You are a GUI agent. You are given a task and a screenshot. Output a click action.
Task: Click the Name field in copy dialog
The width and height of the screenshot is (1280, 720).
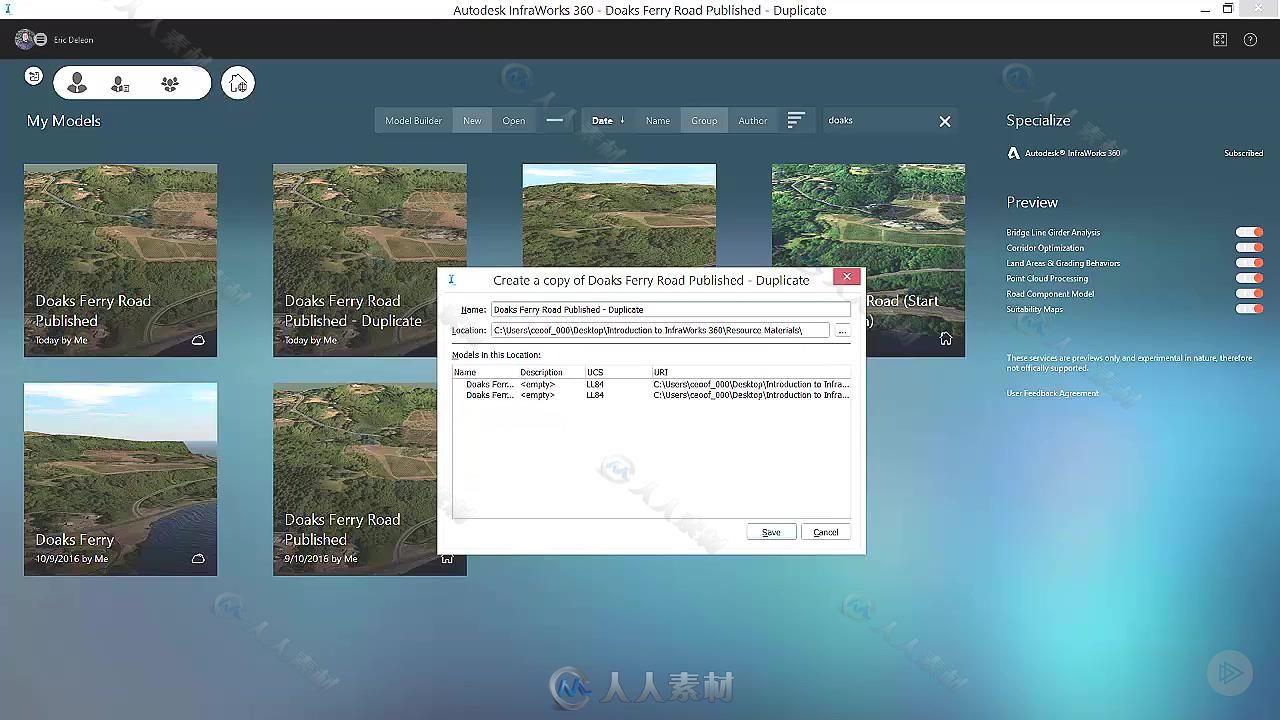(670, 310)
